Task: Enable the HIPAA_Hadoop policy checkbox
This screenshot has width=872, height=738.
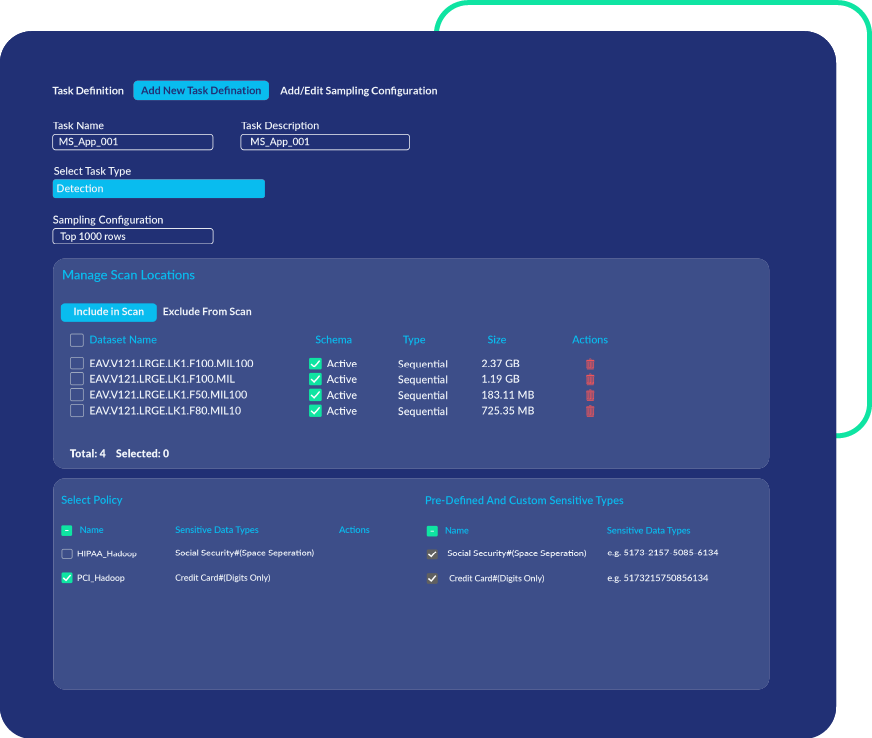Action: pos(66,553)
